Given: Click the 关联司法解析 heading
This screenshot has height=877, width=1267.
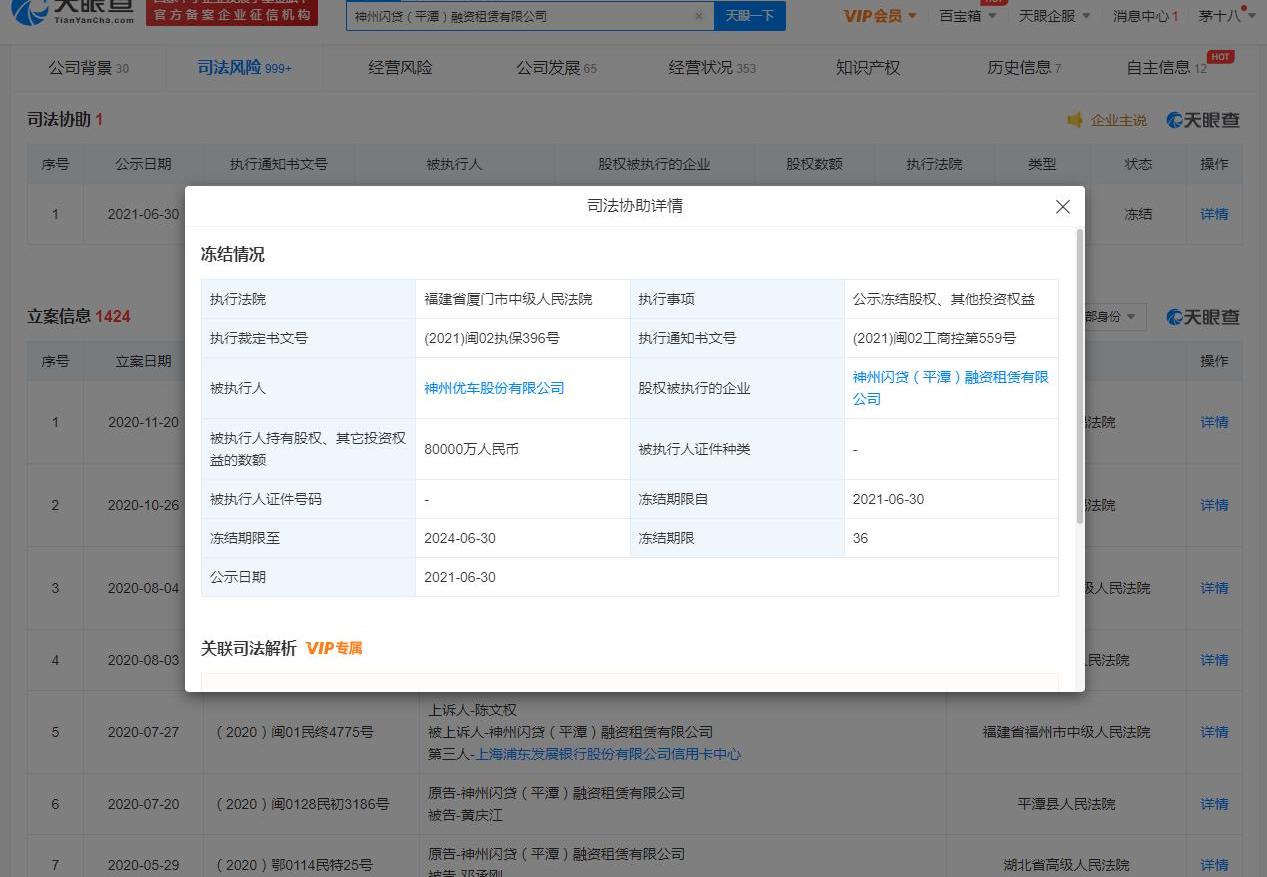Looking at the screenshot, I should coord(249,649).
